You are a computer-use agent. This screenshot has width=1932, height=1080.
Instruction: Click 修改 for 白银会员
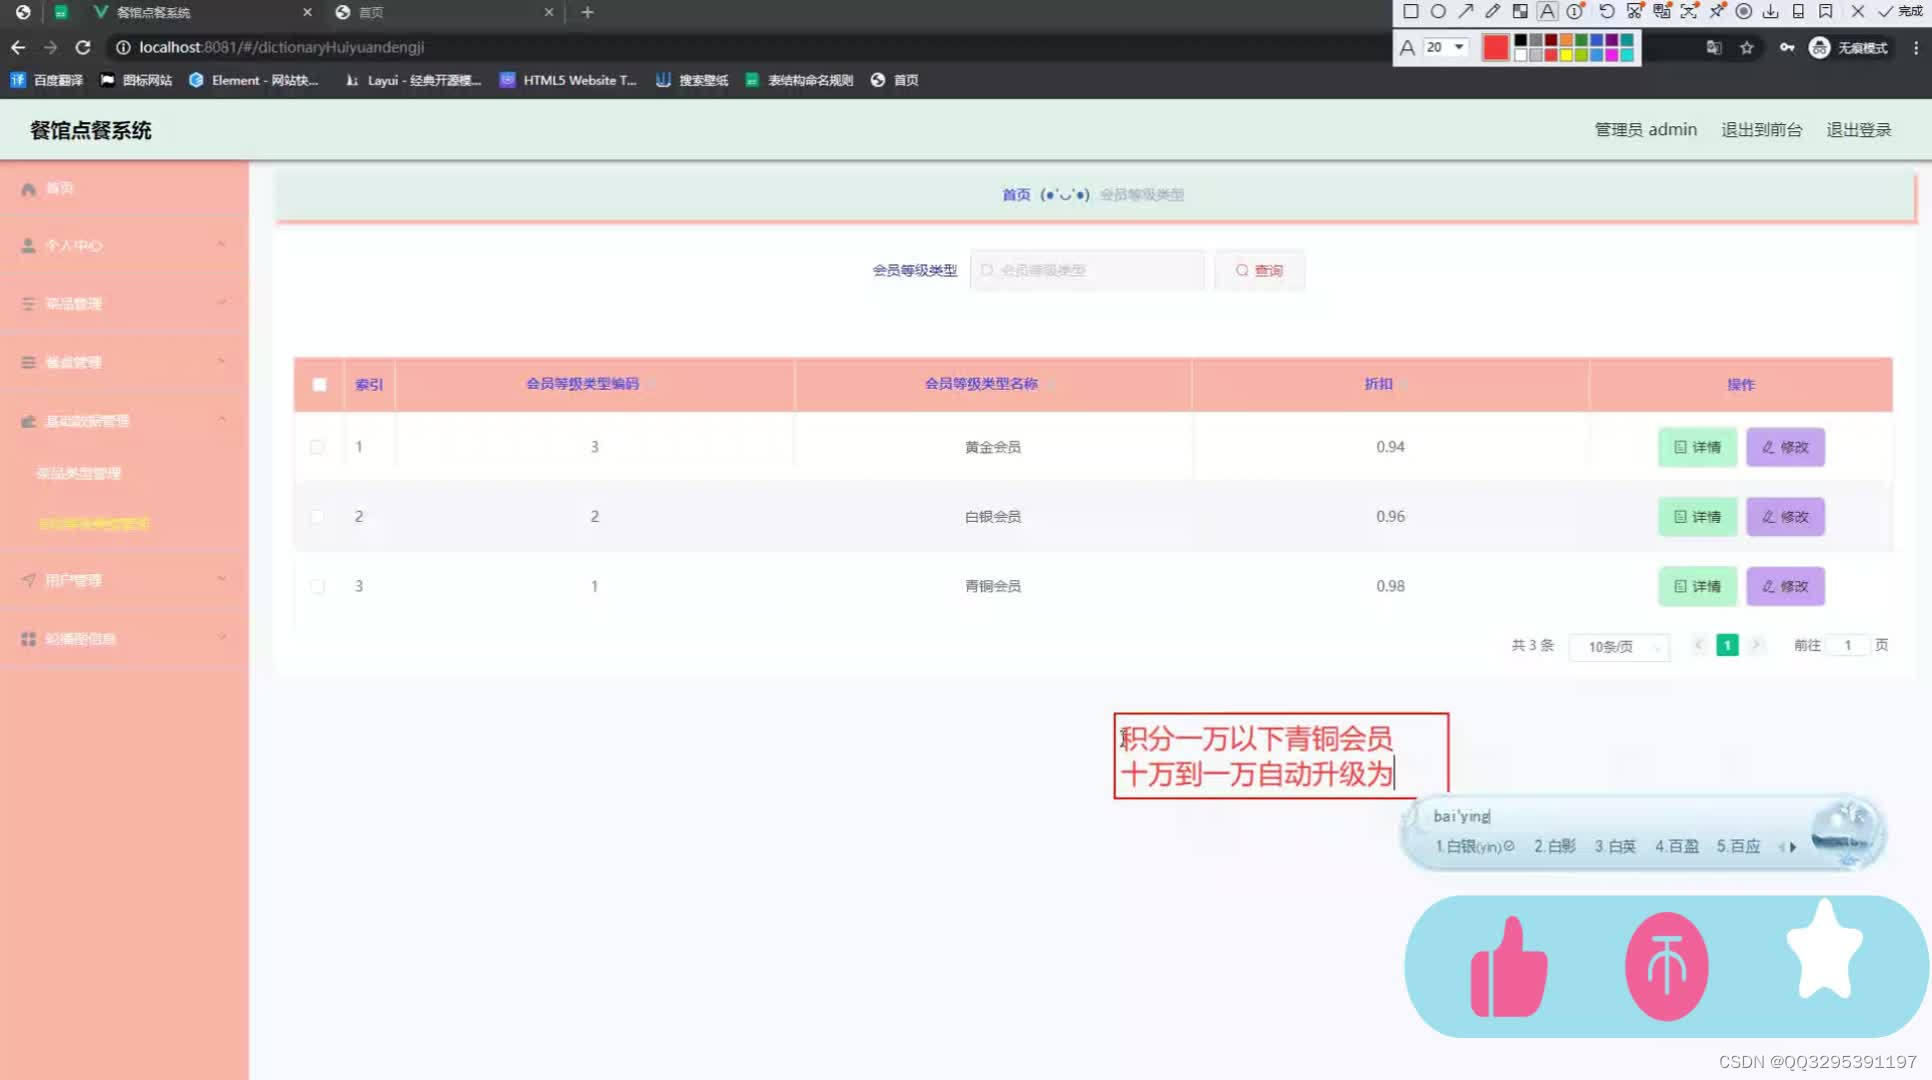tap(1785, 516)
